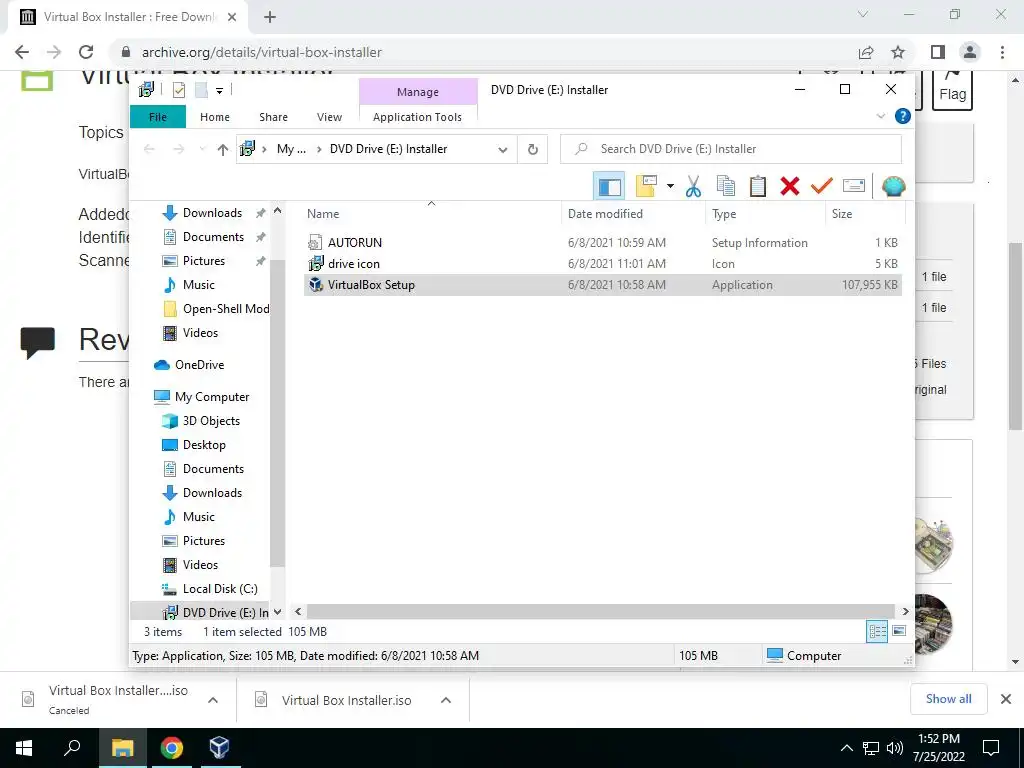
Task: Click the blue Help question mark icon
Action: click(903, 116)
